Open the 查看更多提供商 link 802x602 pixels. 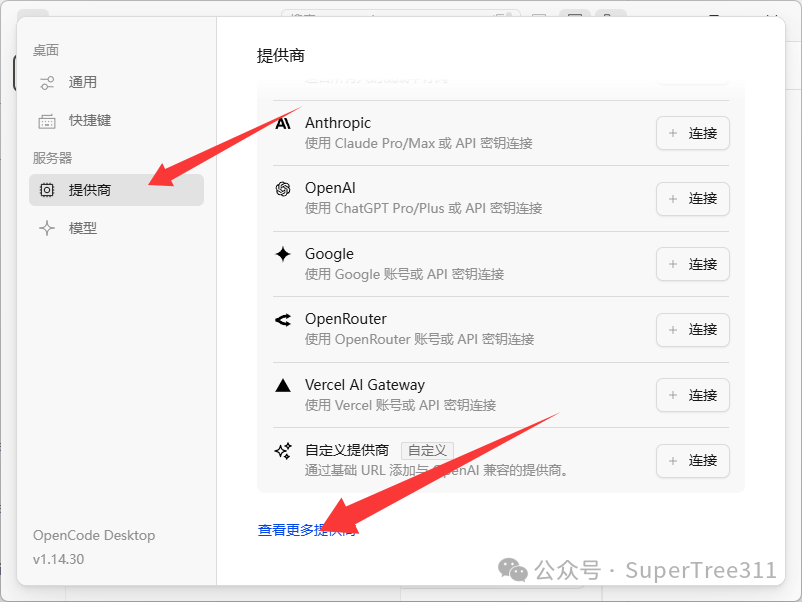click(x=306, y=530)
